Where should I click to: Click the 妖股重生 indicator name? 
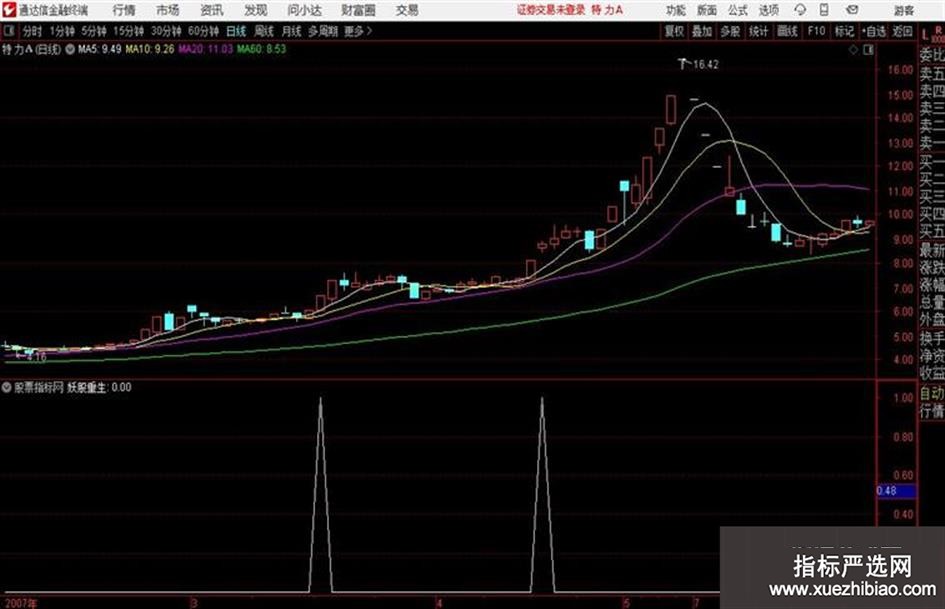click(x=87, y=388)
